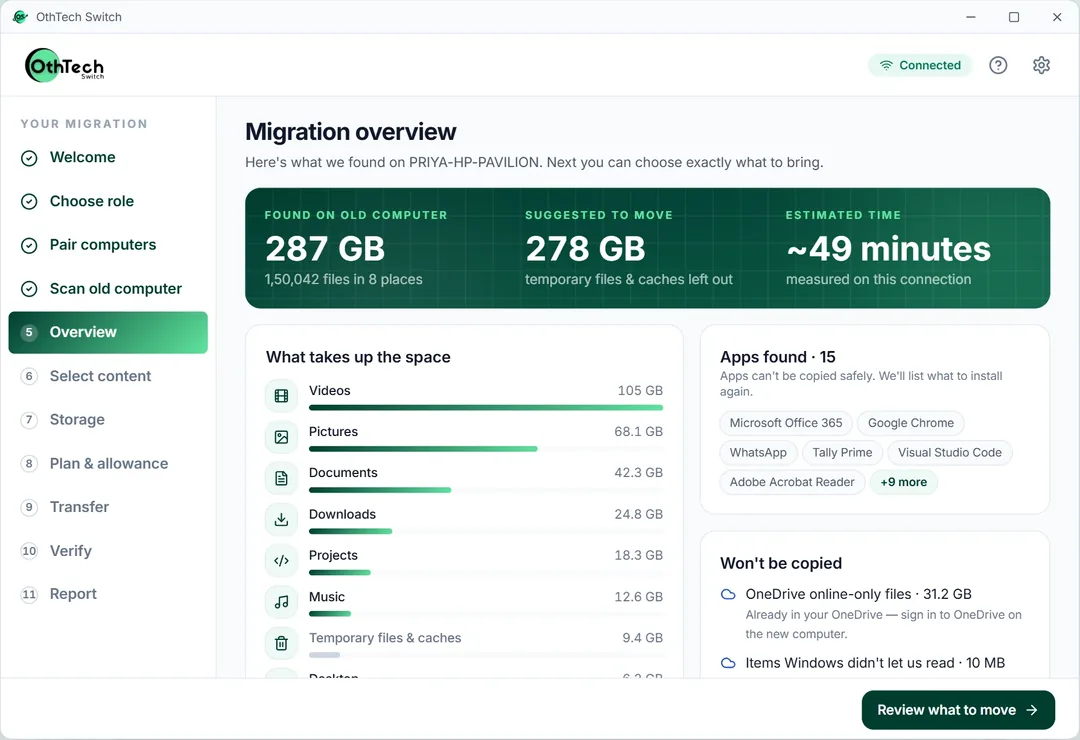Viewport: 1080px width, 740px height.
Task: Click the Downloads arrow icon
Action: [x=281, y=520]
